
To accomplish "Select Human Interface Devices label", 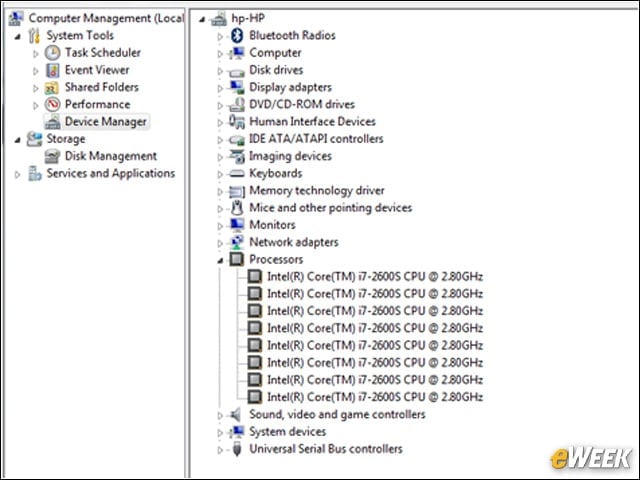I will pos(312,121).
